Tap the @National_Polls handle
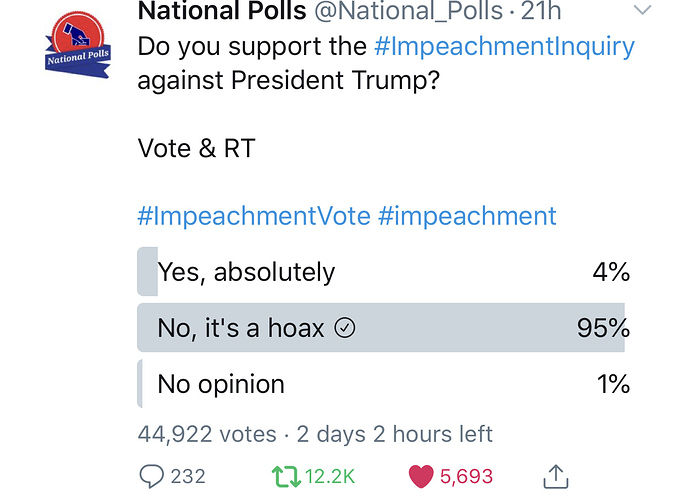683x499 pixels. coord(409,10)
